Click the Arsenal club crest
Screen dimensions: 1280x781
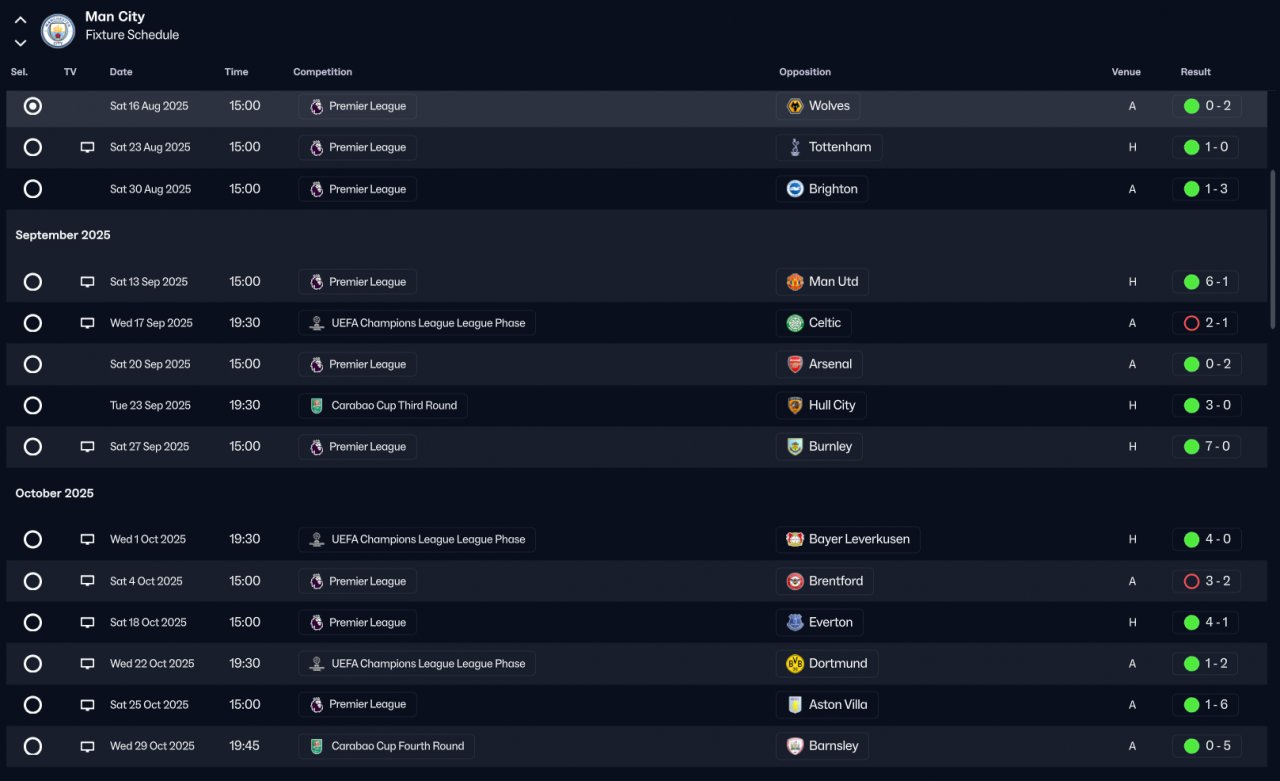[x=795, y=364]
